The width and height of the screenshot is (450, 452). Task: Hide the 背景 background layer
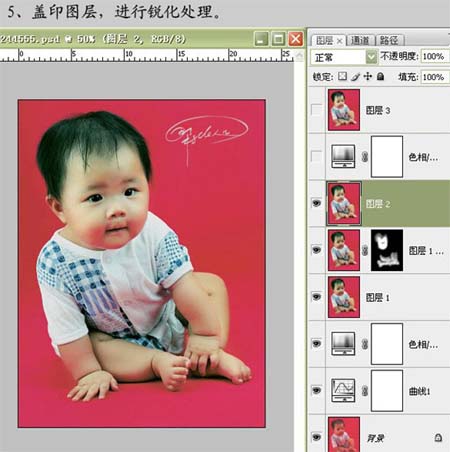coord(316,437)
